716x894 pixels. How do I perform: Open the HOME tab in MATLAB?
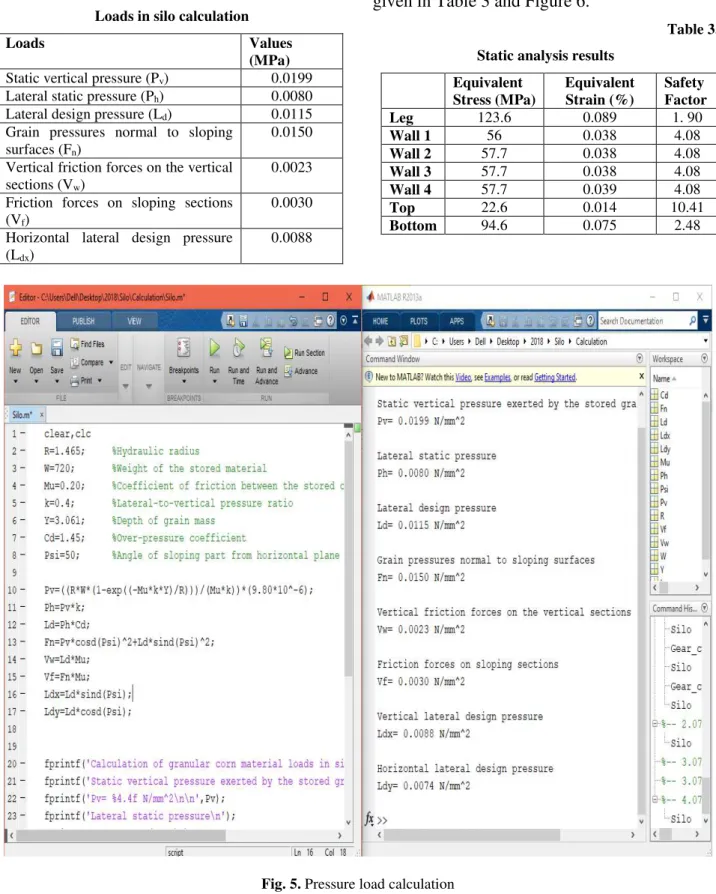pyautogui.click(x=380, y=321)
